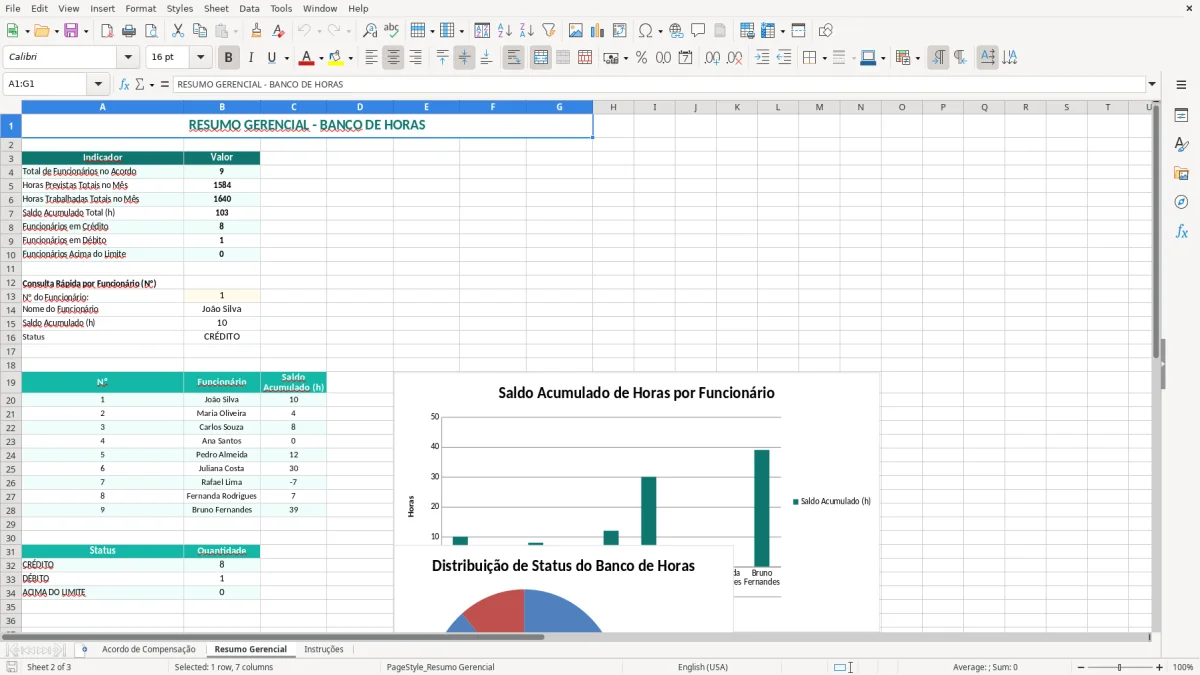Adjust the zoom slider
The height and width of the screenshot is (675, 1200).
coord(1120,667)
